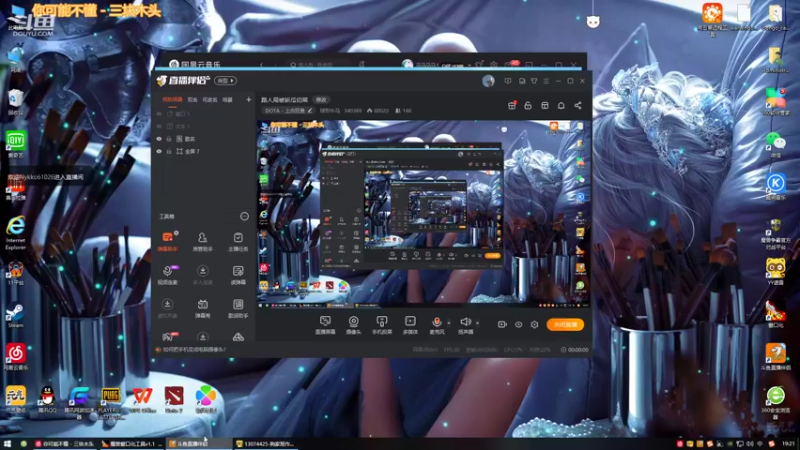This screenshot has width=800, height=450.
Task: Add a new scene with plus icon
Action: point(248,99)
